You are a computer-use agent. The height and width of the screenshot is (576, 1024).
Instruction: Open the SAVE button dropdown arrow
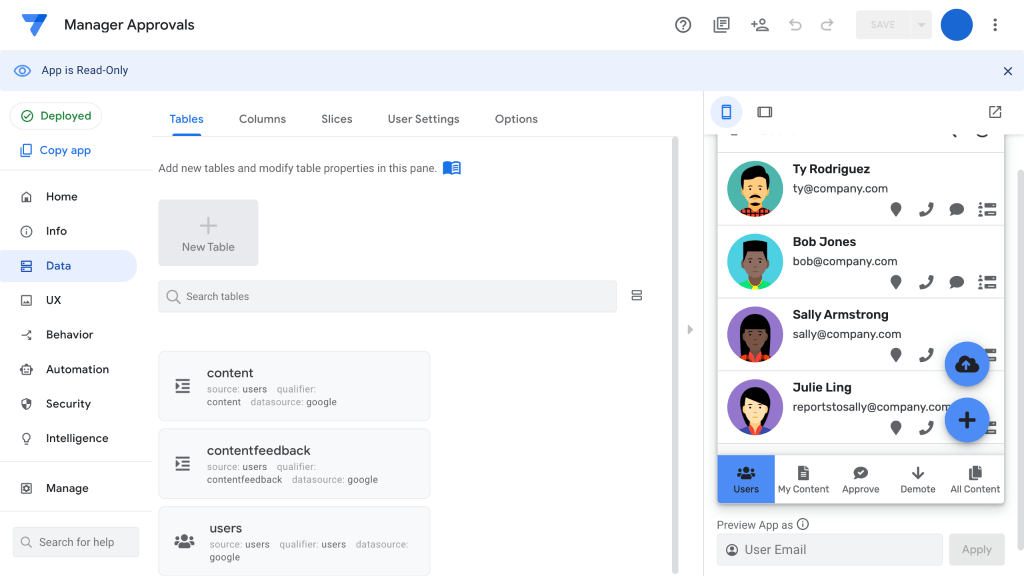point(920,25)
